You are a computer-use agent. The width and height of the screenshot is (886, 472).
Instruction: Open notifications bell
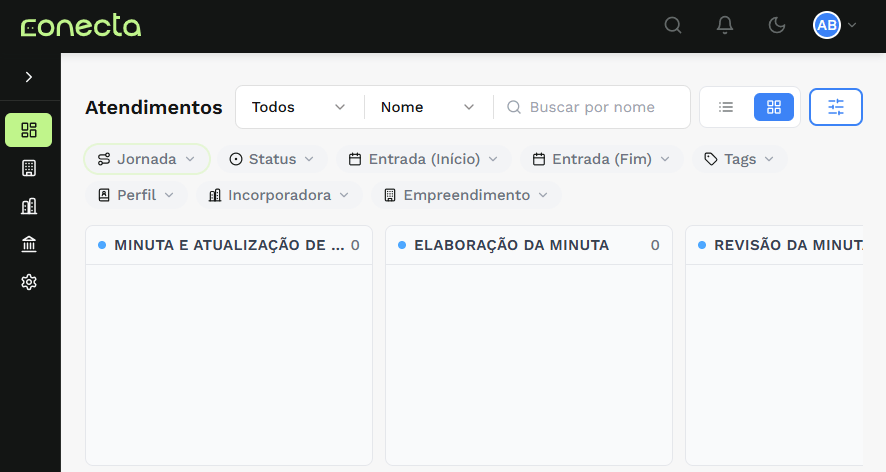click(x=725, y=25)
